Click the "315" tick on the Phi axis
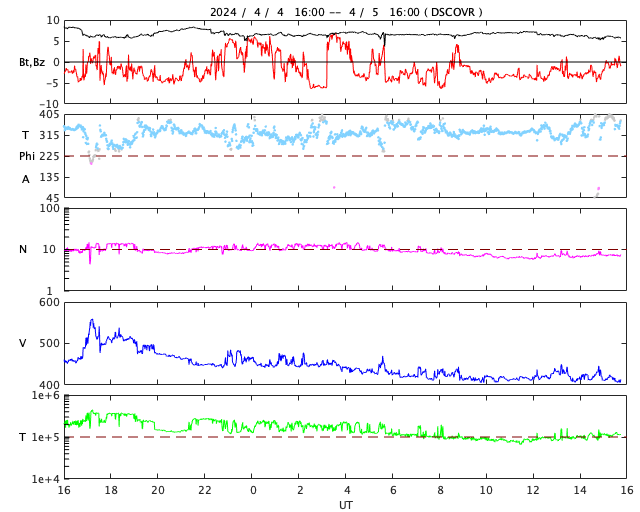Viewport: 640px width, 512px height. click(49, 135)
